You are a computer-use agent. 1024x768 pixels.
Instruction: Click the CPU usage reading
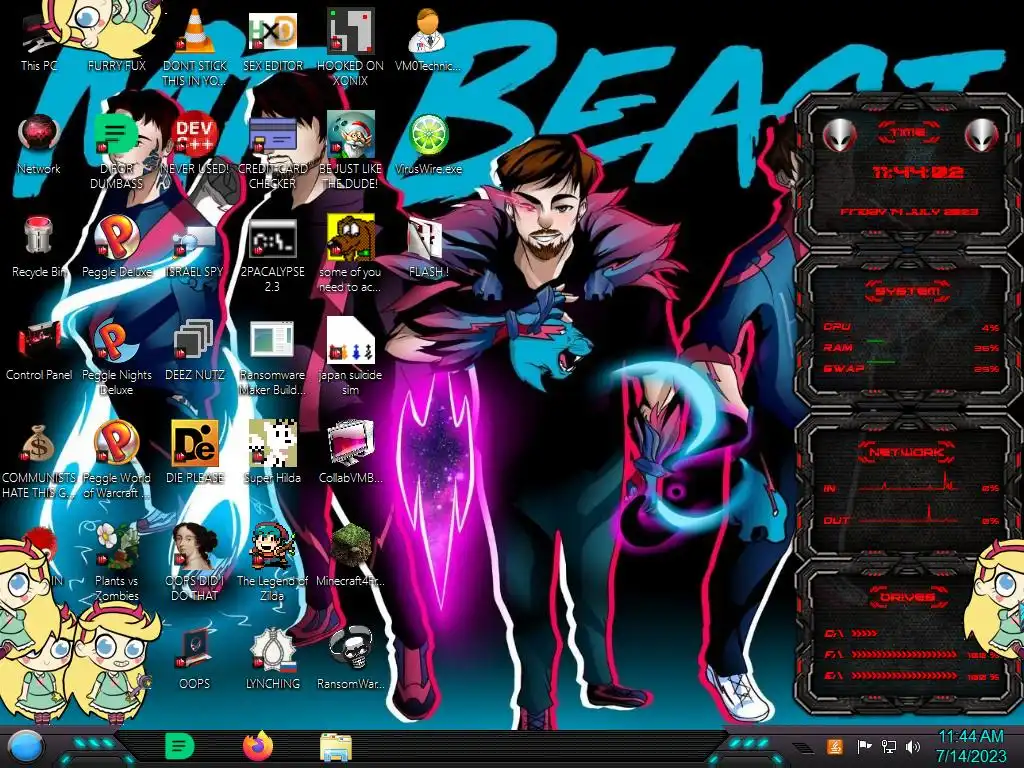coord(990,327)
